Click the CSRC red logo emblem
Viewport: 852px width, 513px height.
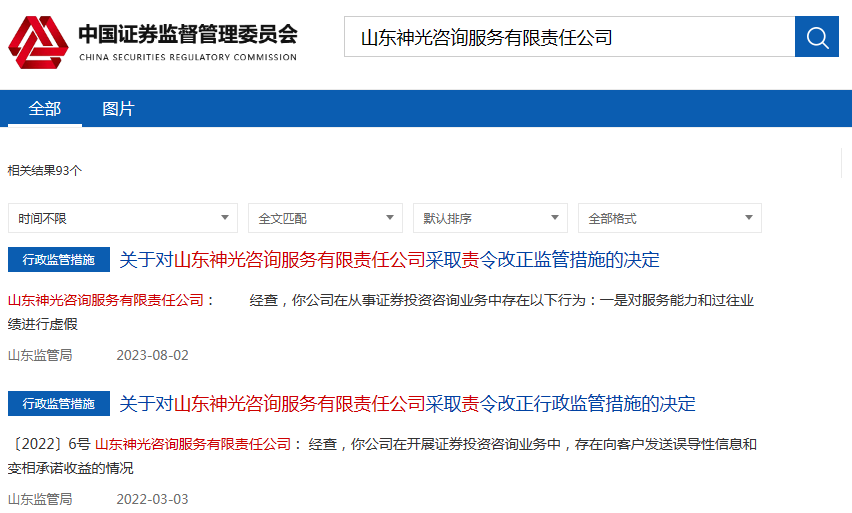click(38, 42)
